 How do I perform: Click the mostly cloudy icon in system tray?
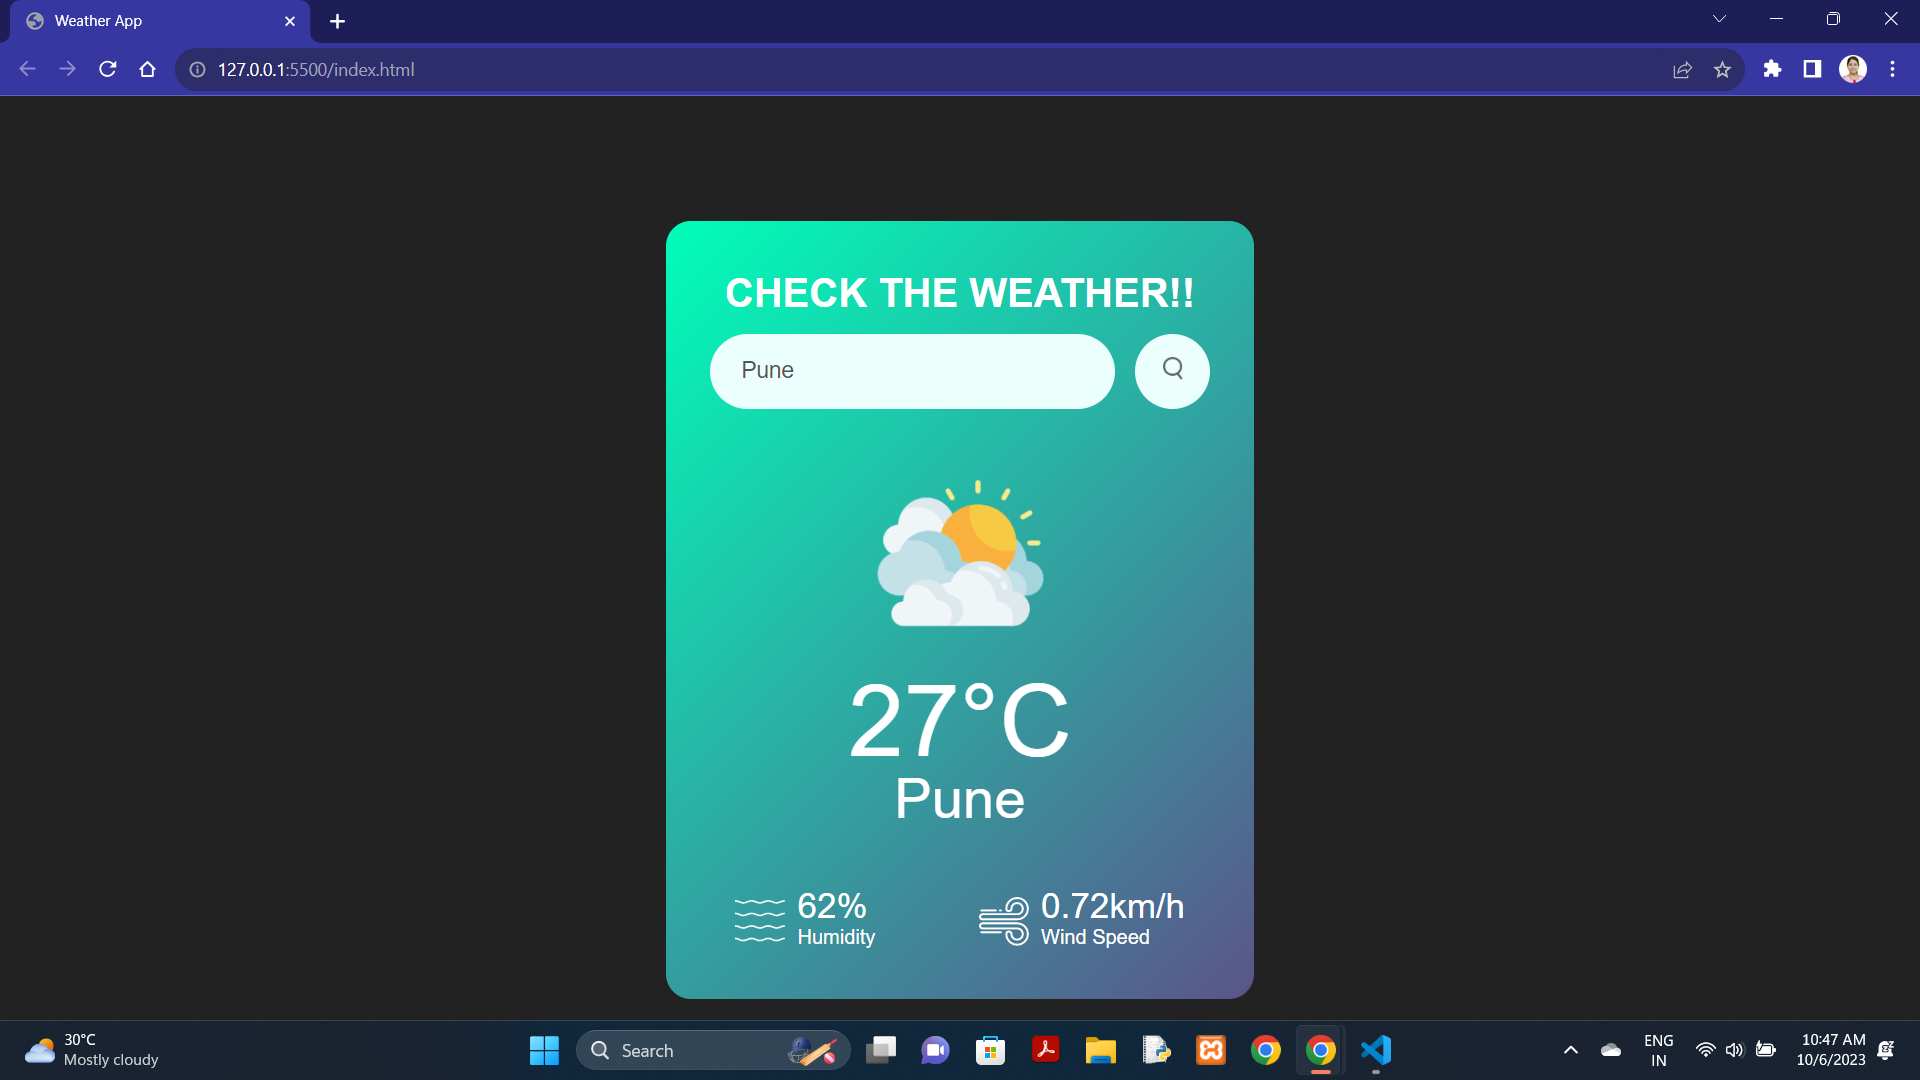pos(40,1050)
